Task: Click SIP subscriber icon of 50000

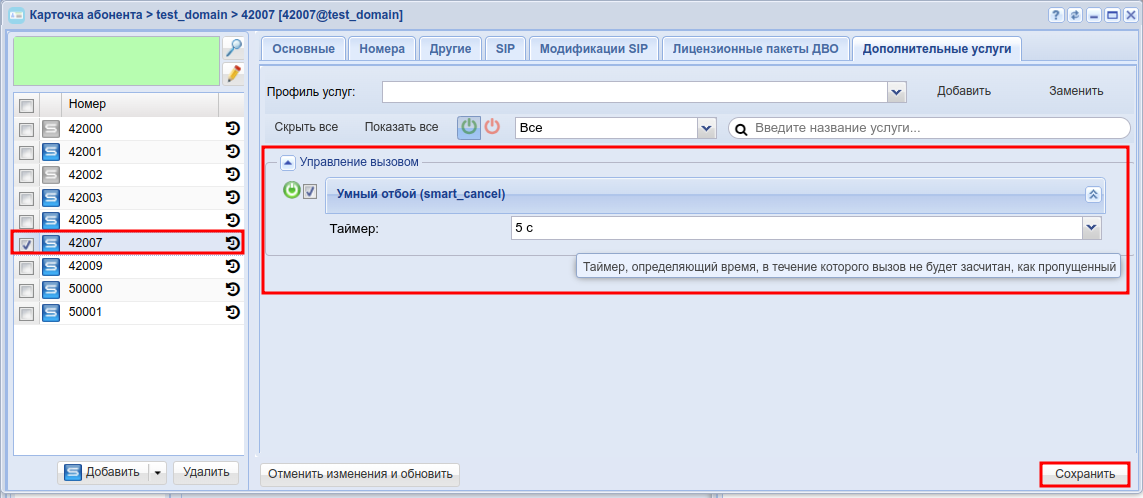Action: point(51,289)
